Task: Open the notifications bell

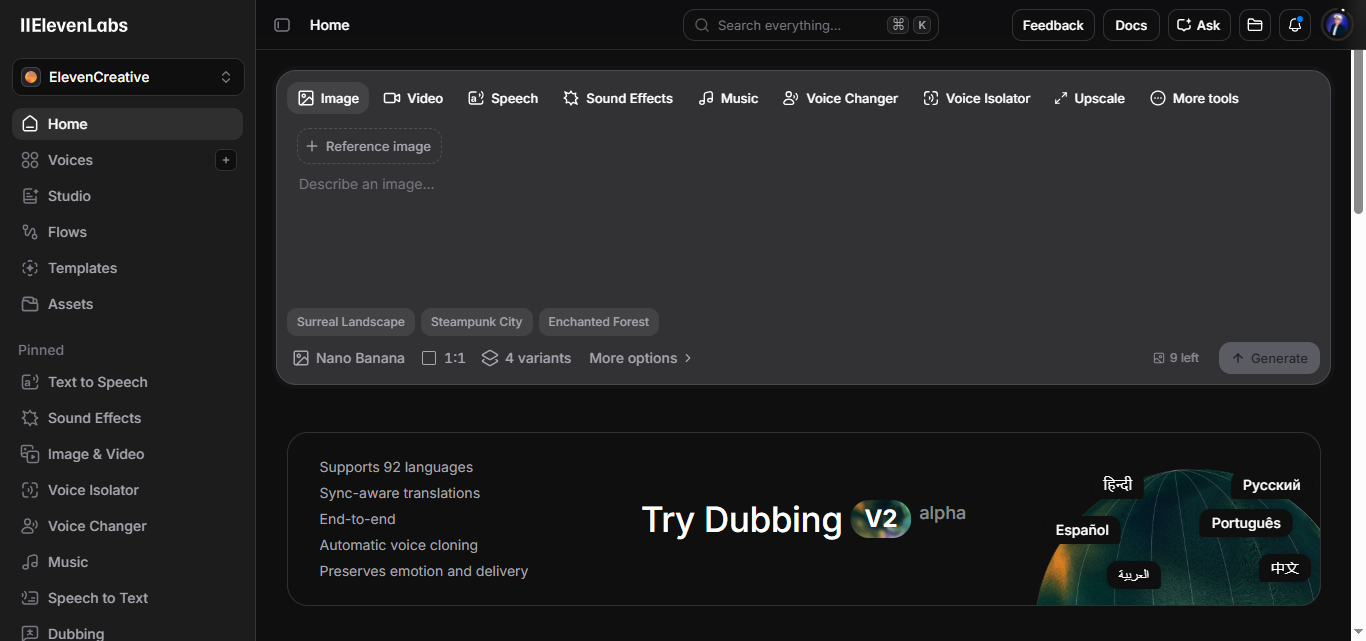Action: pos(1295,25)
